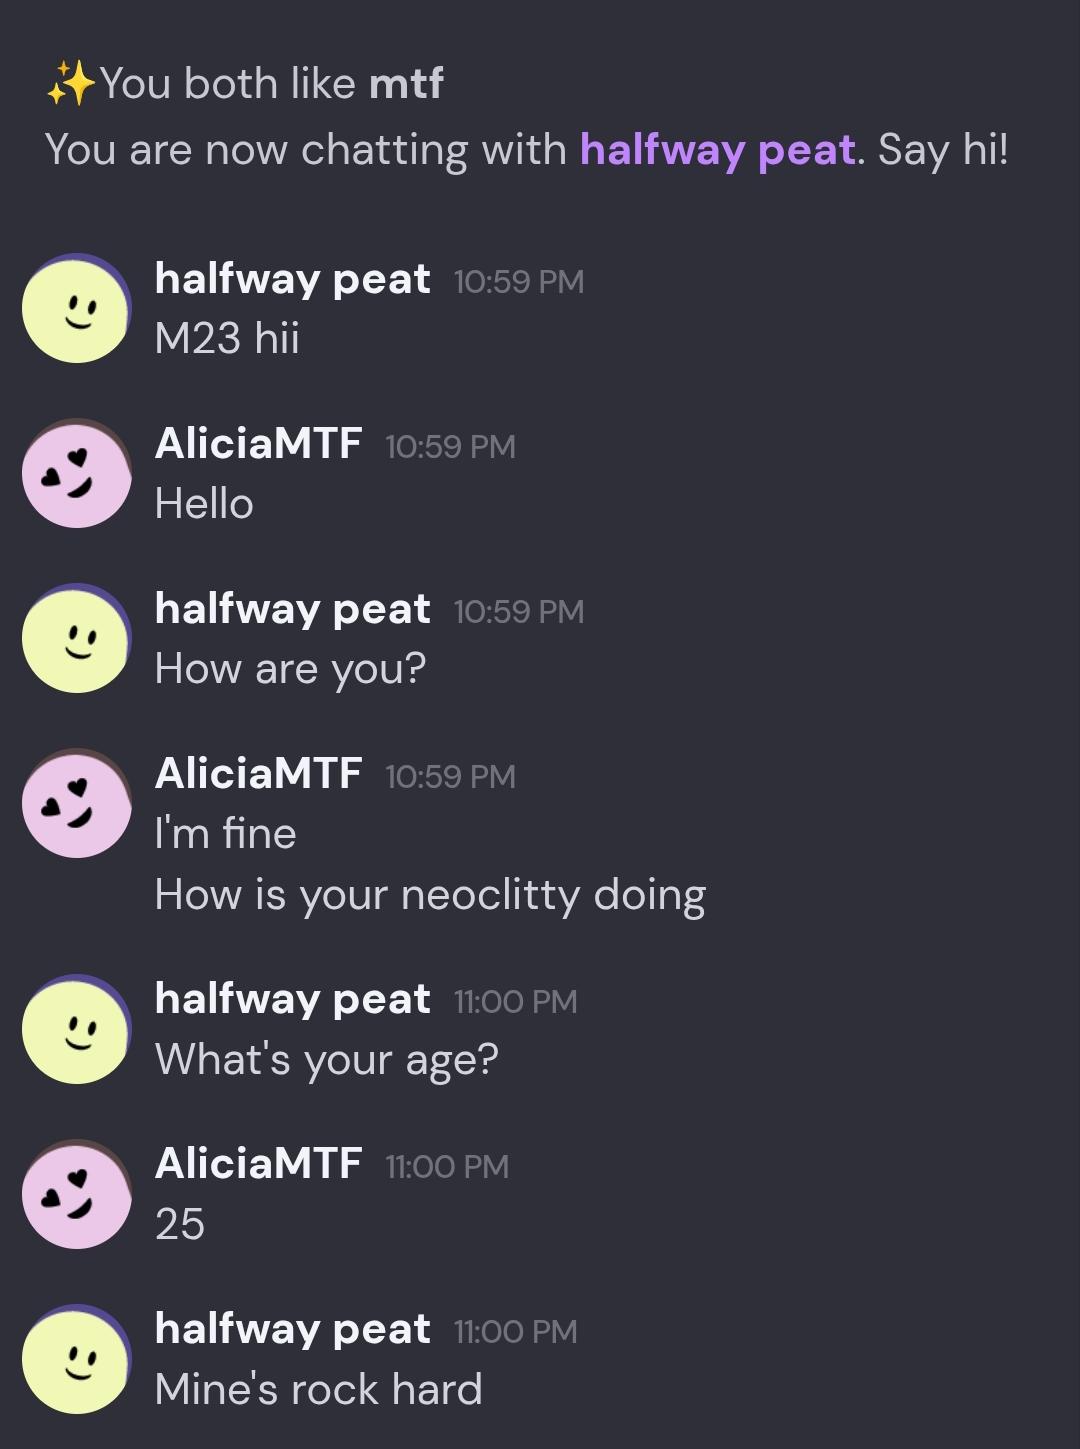
Task: Click halfway peat's avatar beside "How are you?"
Action: pos(77,638)
